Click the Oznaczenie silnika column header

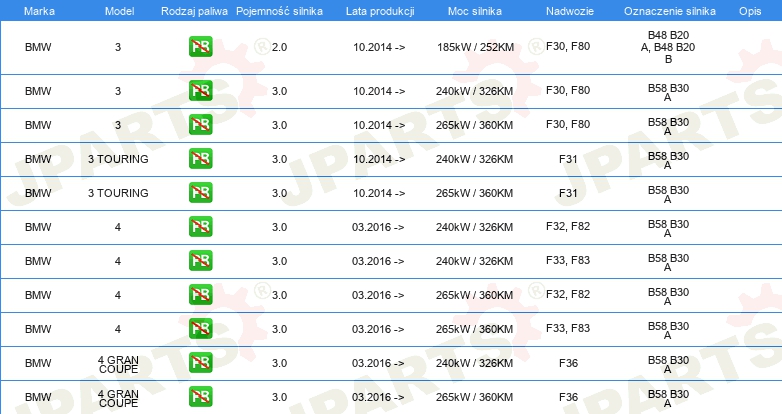click(x=670, y=11)
